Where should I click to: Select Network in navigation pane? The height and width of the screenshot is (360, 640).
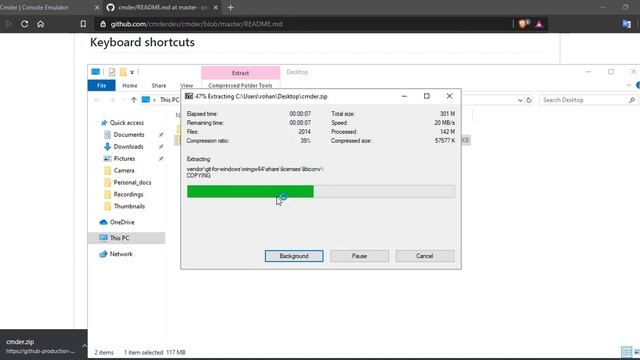121,254
